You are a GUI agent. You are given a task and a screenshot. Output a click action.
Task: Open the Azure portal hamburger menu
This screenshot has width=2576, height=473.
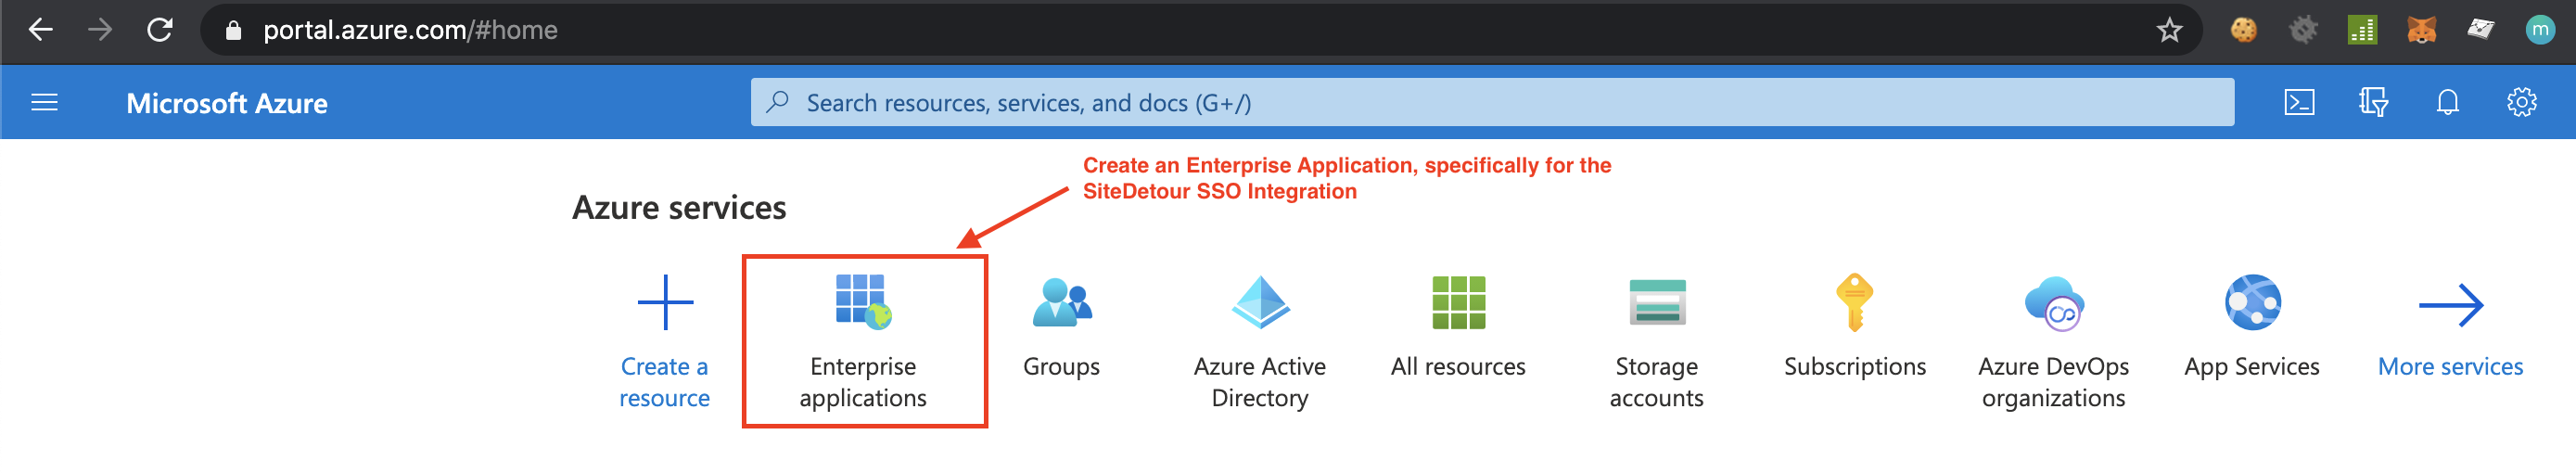click(x=45, y=102)
